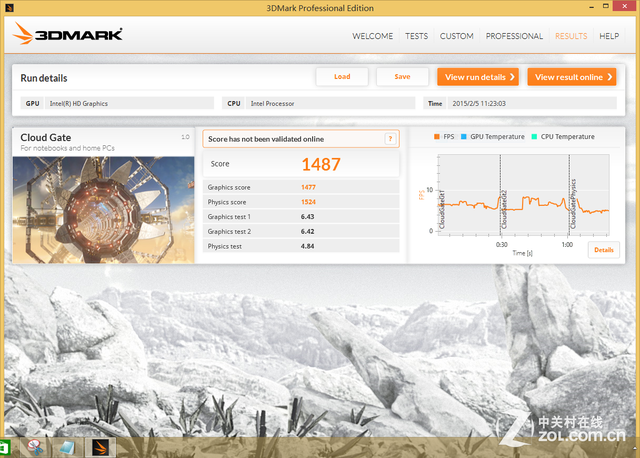Open the HELP tab
Viewport: 640px width, 458px height.
click(x=609, y=36)
